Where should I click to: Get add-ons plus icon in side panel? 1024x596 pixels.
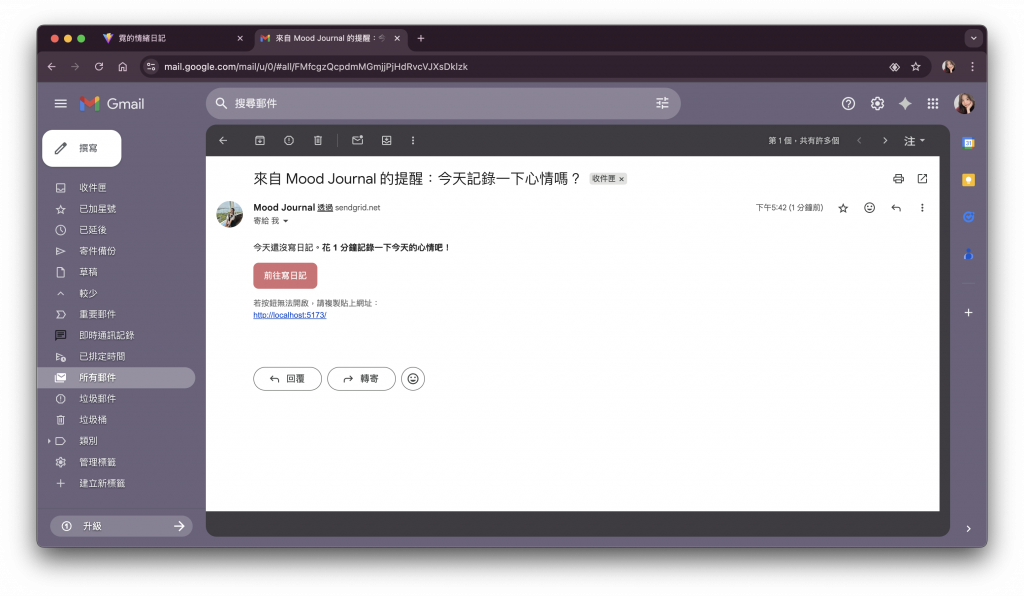point(968,313)
